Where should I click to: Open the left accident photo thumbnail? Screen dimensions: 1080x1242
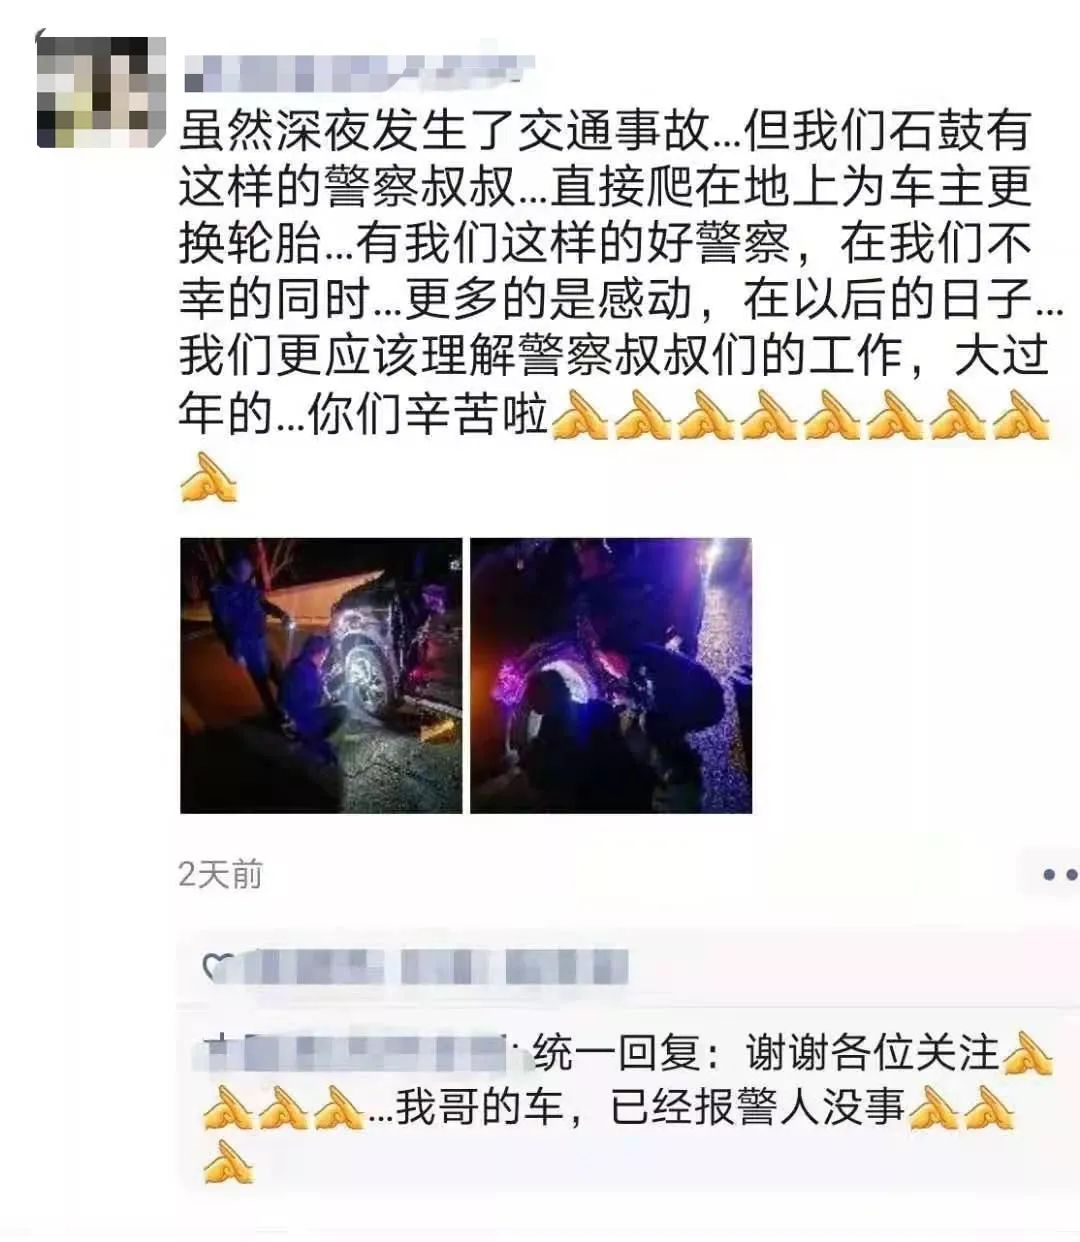pos(321,675)
